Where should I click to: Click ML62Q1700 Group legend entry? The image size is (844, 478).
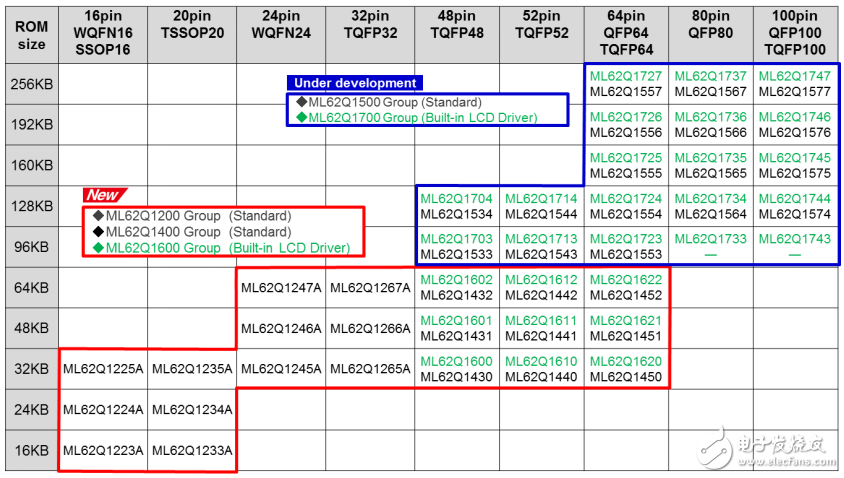417,117
